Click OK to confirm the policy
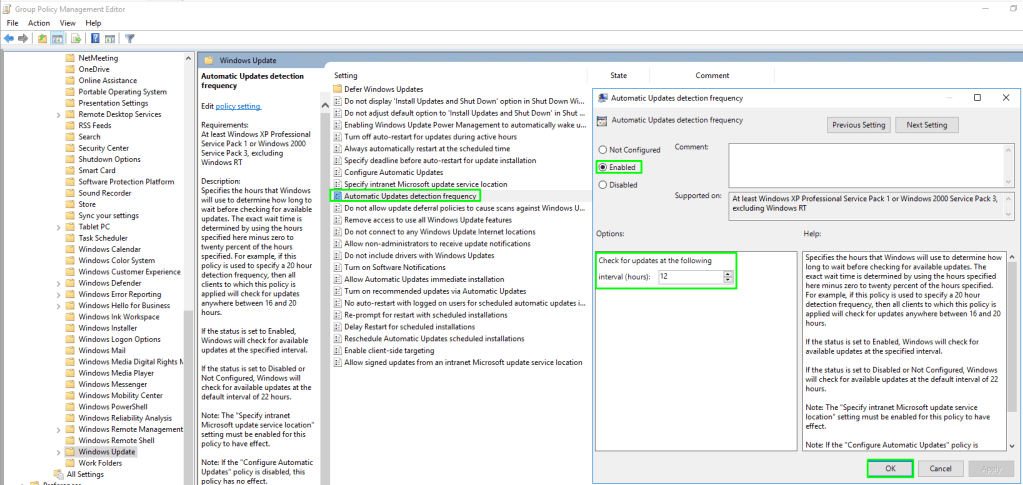1023x485 pixels. coord(889,468)
